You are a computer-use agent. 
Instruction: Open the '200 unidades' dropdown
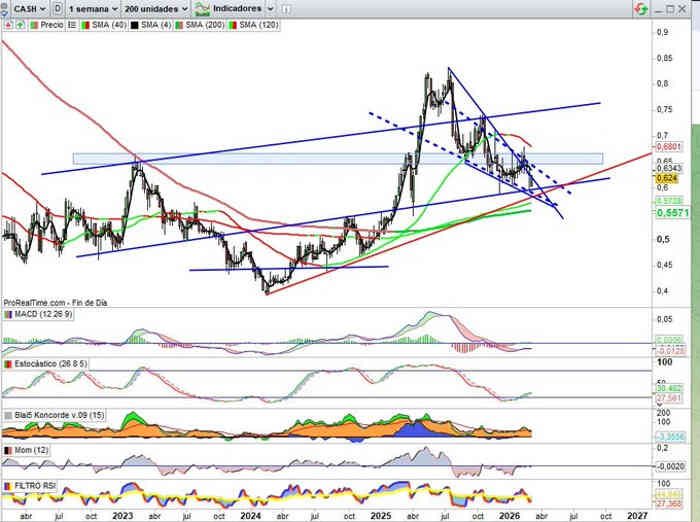[157, 8]
